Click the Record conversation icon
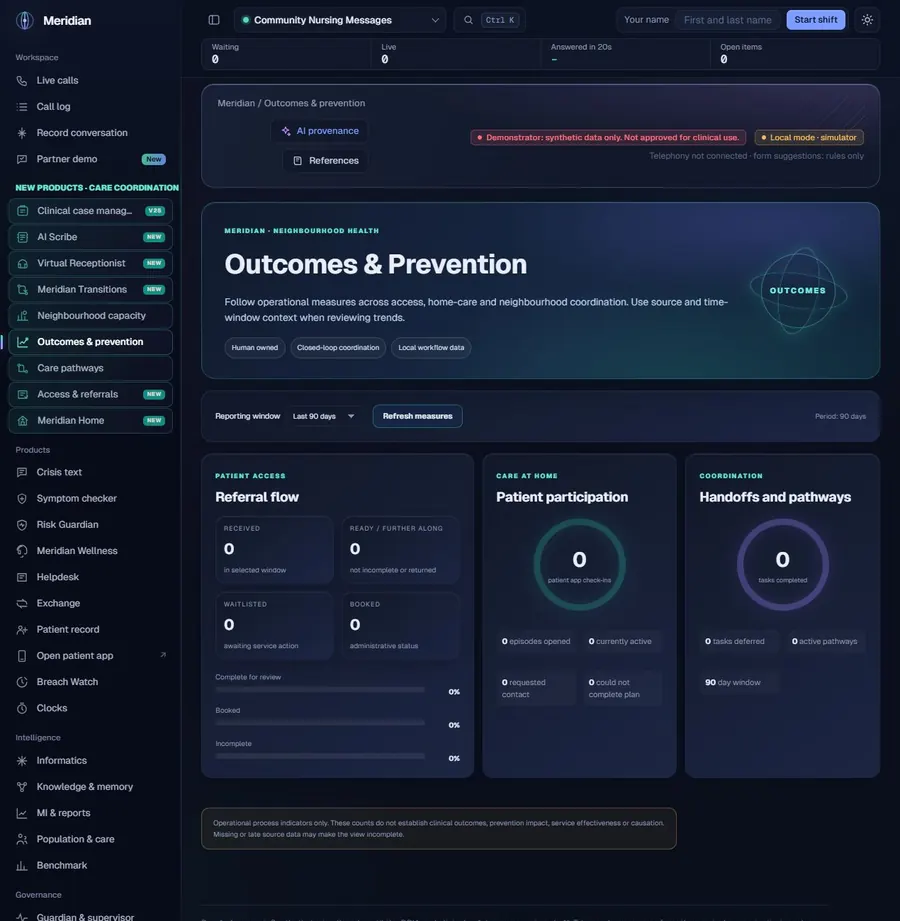 point(22,133)
